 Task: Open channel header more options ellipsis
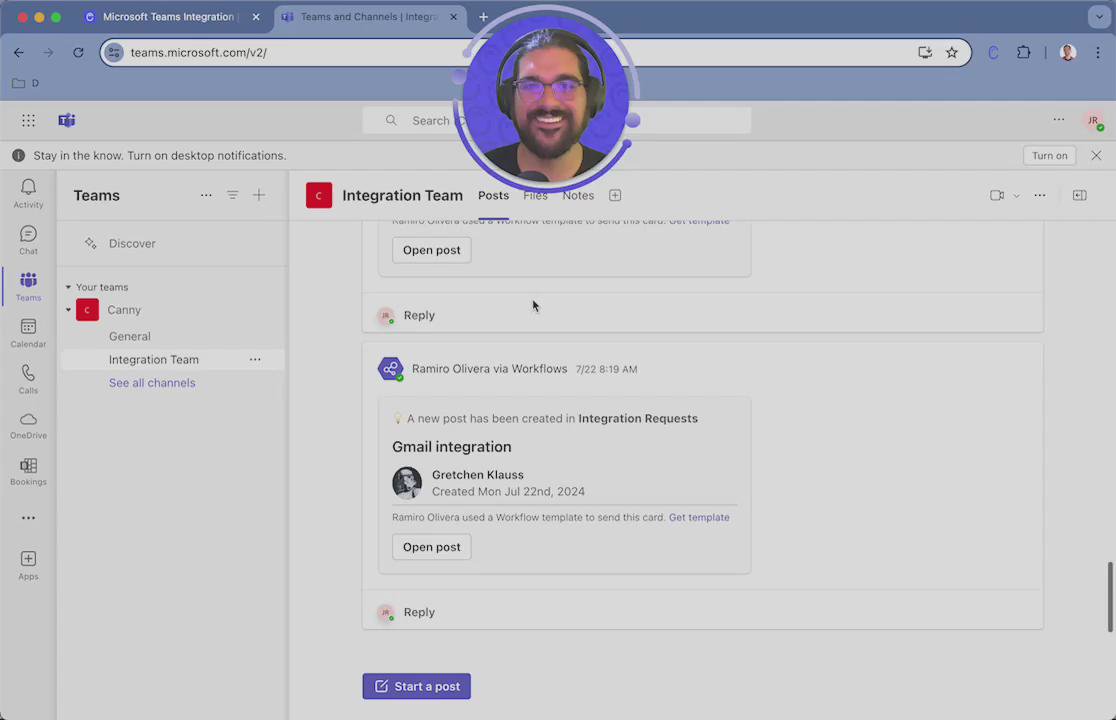coord(1040,195)
